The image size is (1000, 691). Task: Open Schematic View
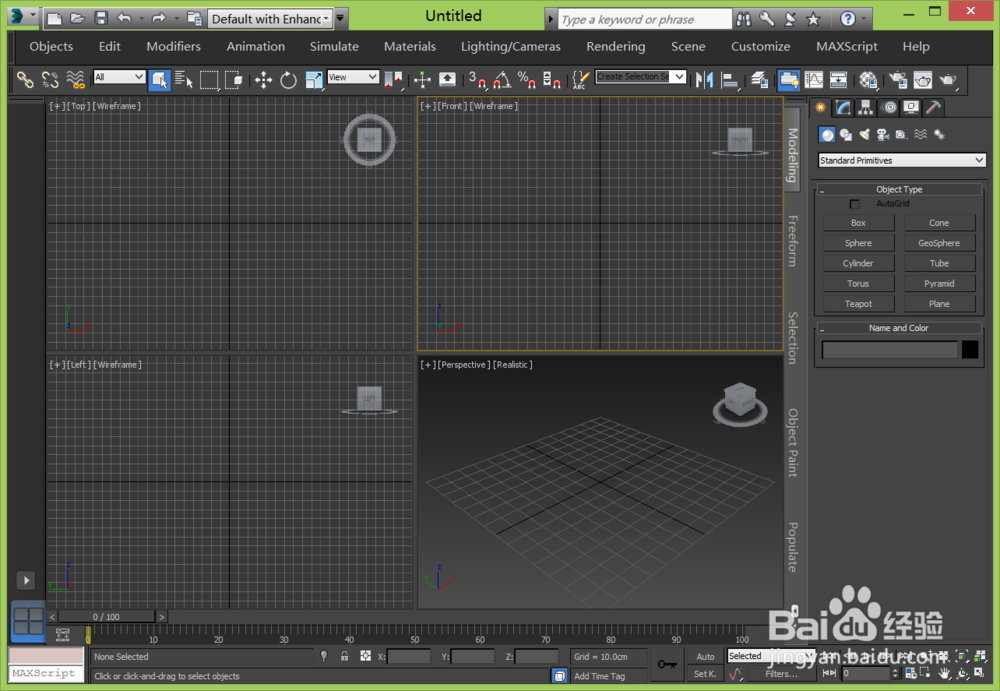pos(839,80)
